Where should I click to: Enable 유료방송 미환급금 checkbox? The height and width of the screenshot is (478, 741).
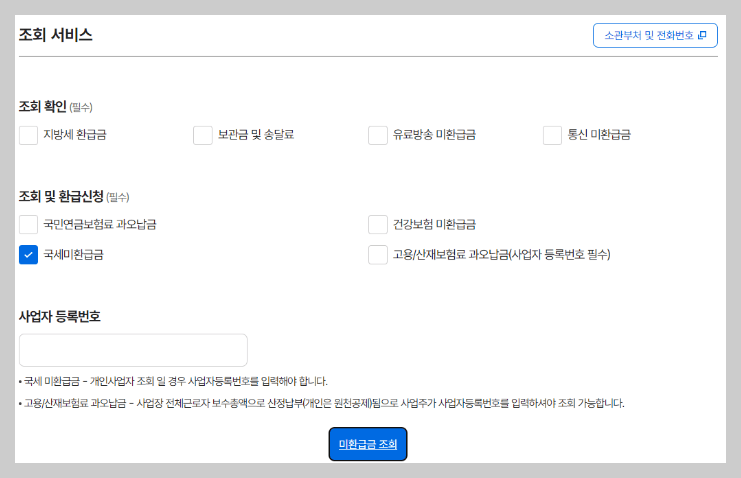pos(378,135)
